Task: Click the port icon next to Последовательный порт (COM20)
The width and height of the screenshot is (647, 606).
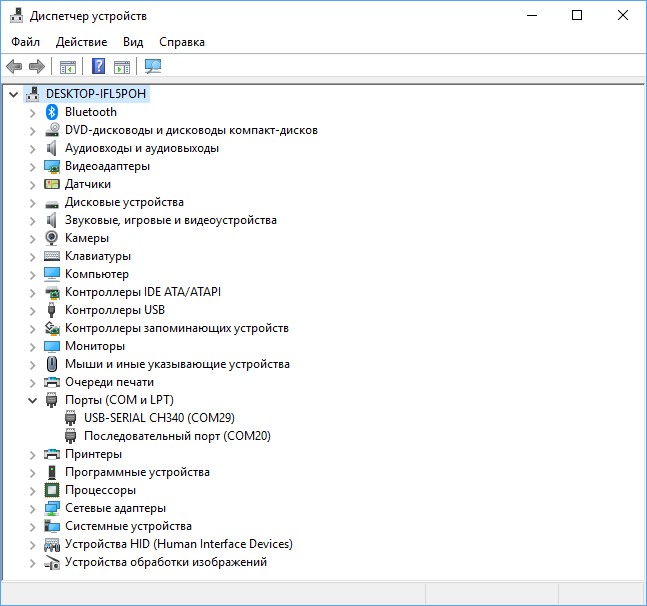Action: click(x=71, y=436)
